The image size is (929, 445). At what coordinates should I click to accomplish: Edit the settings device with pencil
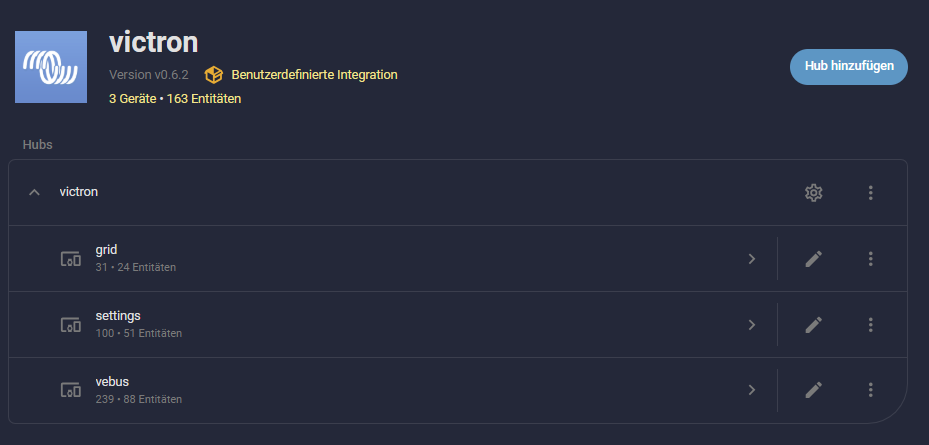(814, 325)
